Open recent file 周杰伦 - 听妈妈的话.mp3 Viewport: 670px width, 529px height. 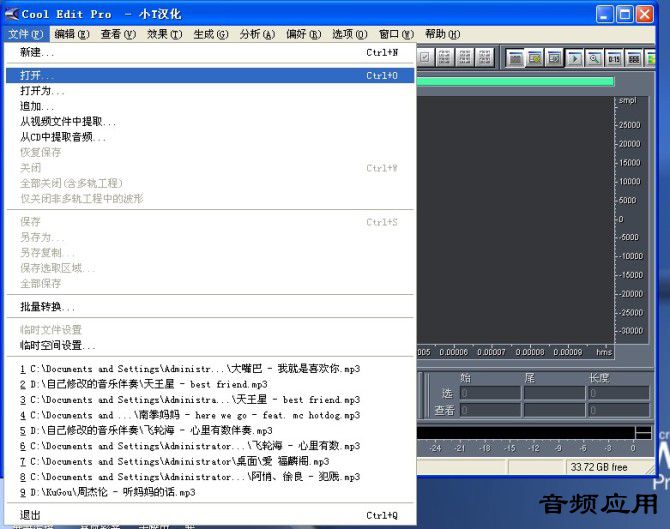pos(209,492)
